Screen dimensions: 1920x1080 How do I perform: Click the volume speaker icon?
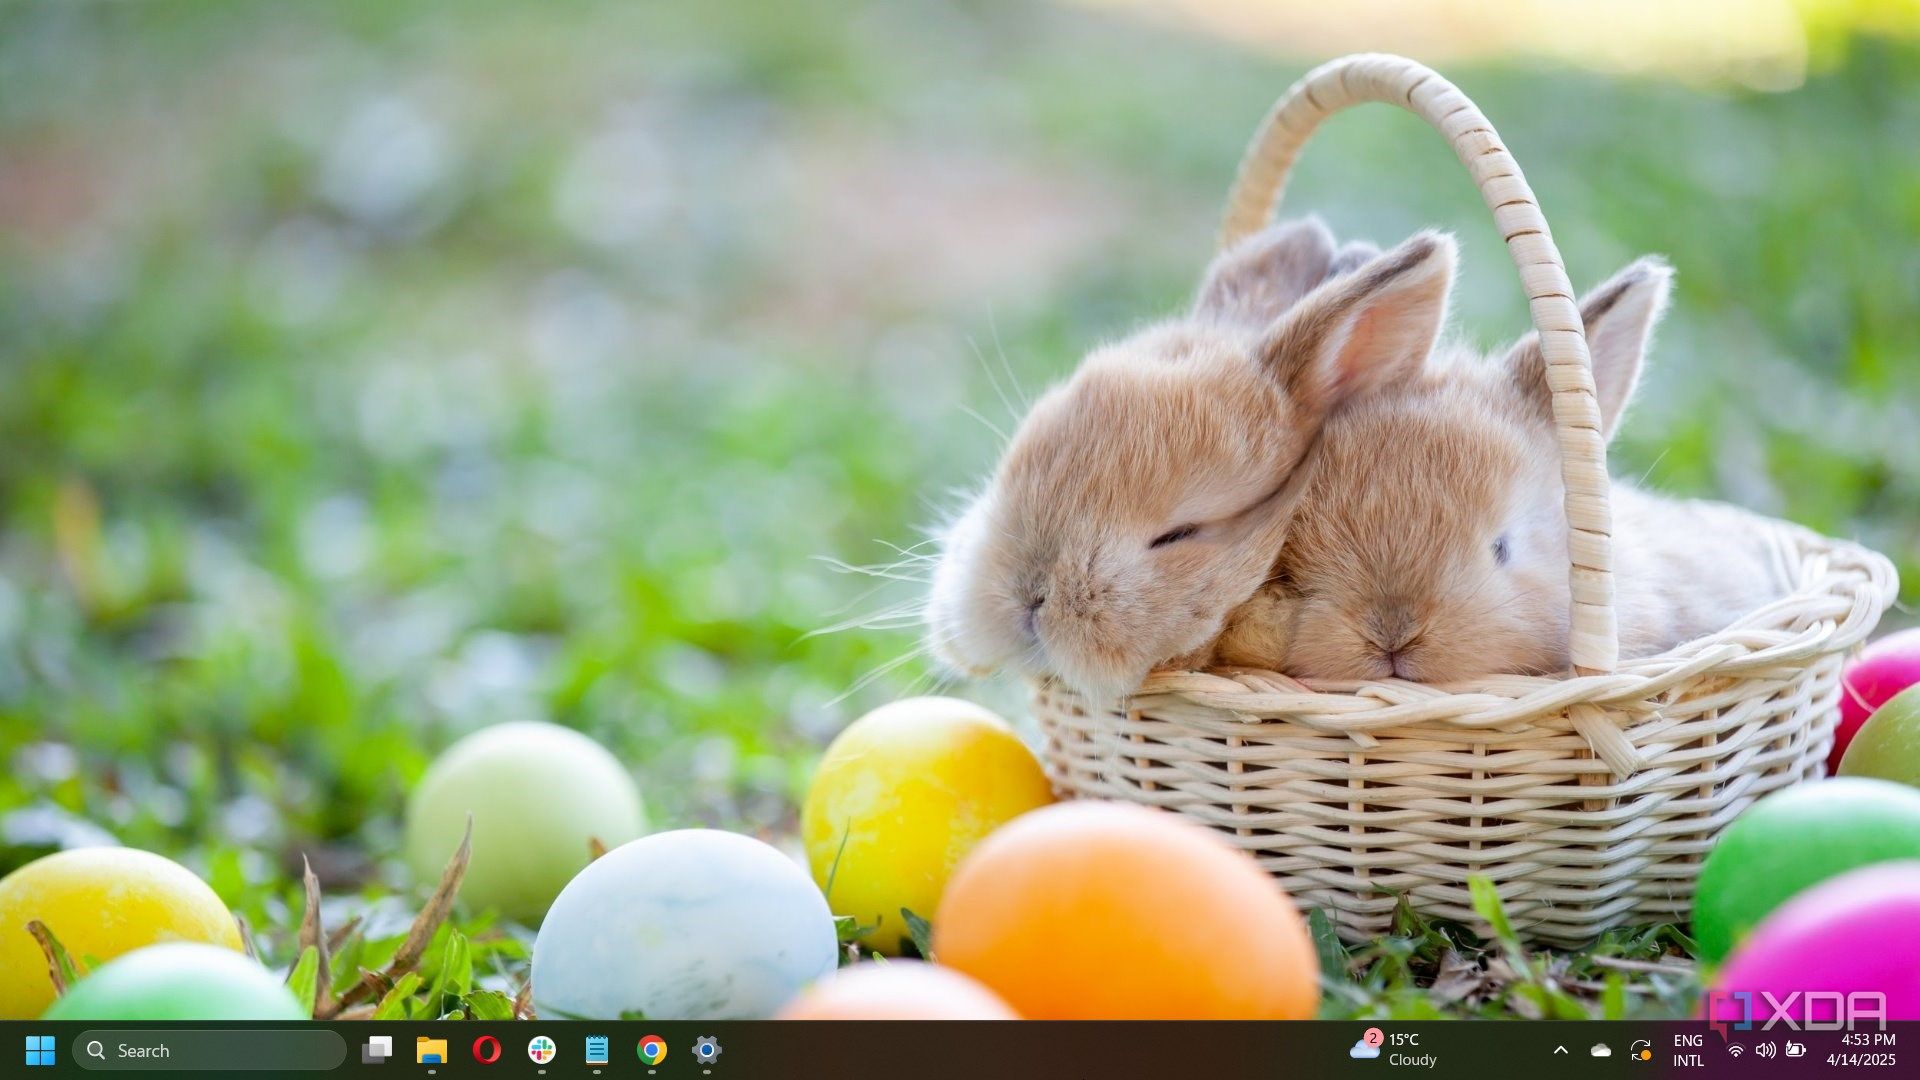click(1766, 1050)
